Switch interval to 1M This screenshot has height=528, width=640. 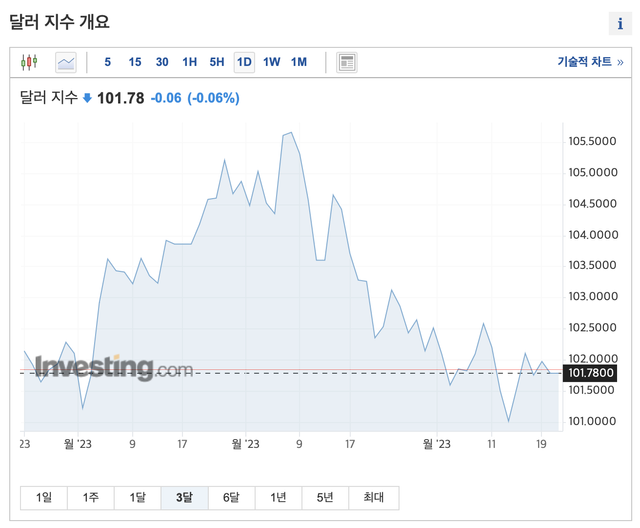[298, 62]
